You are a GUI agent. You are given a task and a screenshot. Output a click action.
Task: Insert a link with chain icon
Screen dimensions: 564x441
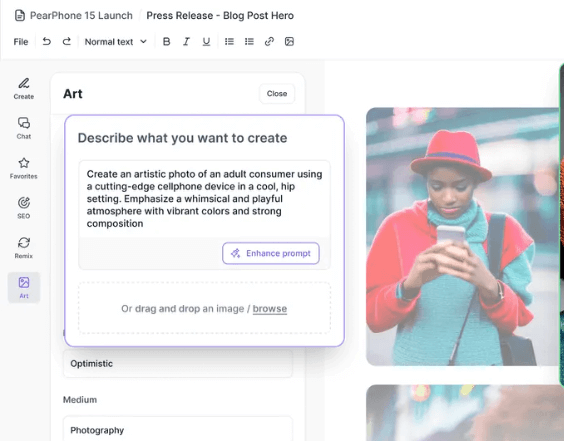coord(269,42)
